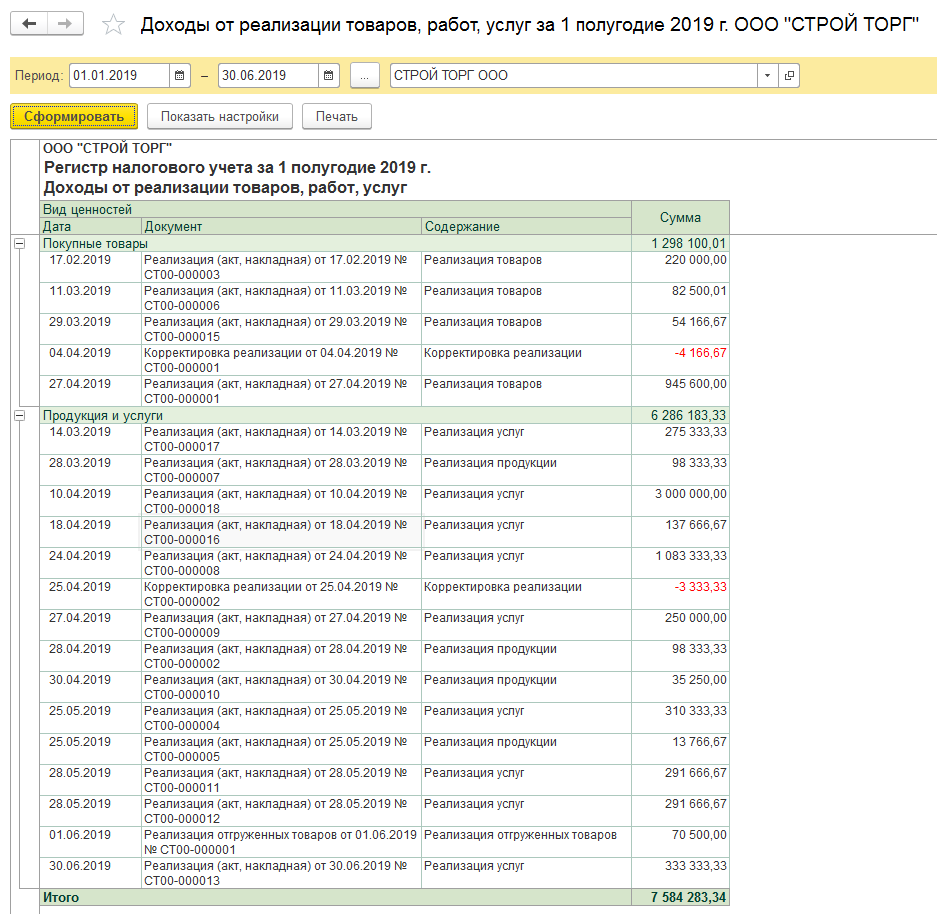Select amount 13 766,67
The image size is (937, 914).
click(680, 750)
